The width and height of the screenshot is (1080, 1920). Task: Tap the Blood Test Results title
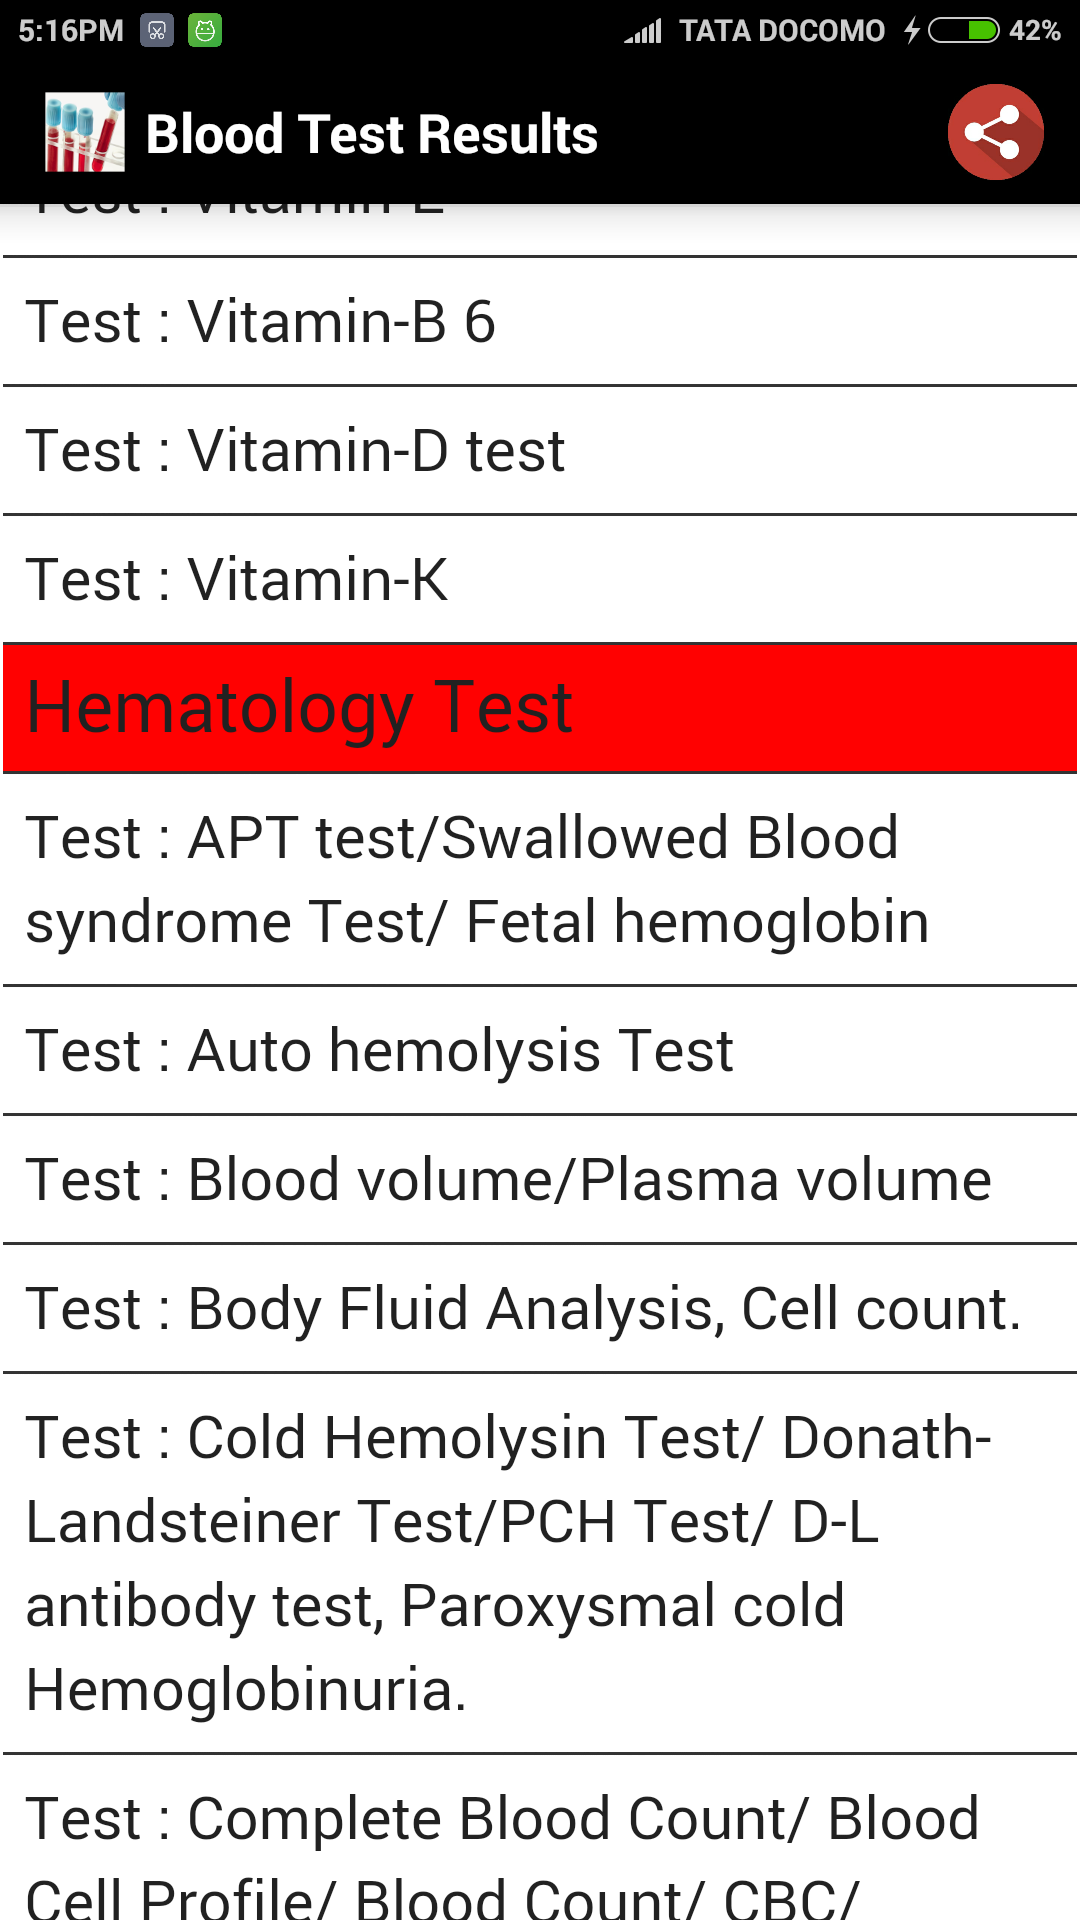pos(372,134)
